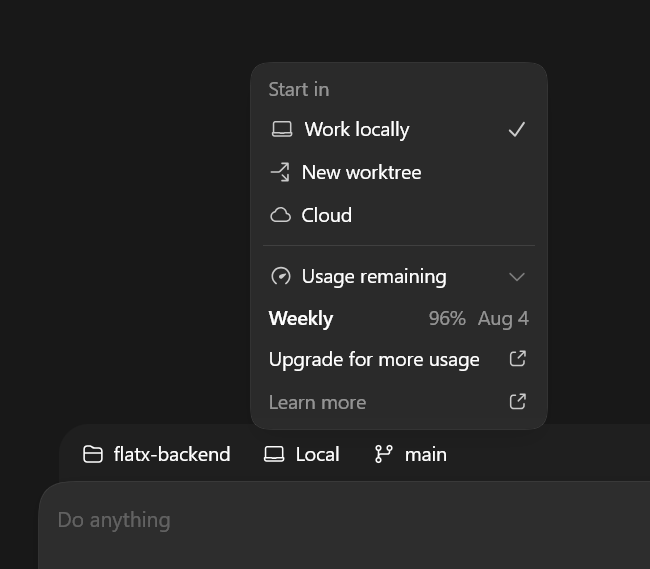Click the gauge icon beside Usage remaining
Image resolution: width=650 pixels, height=569 pixels.
coord(281,276)
